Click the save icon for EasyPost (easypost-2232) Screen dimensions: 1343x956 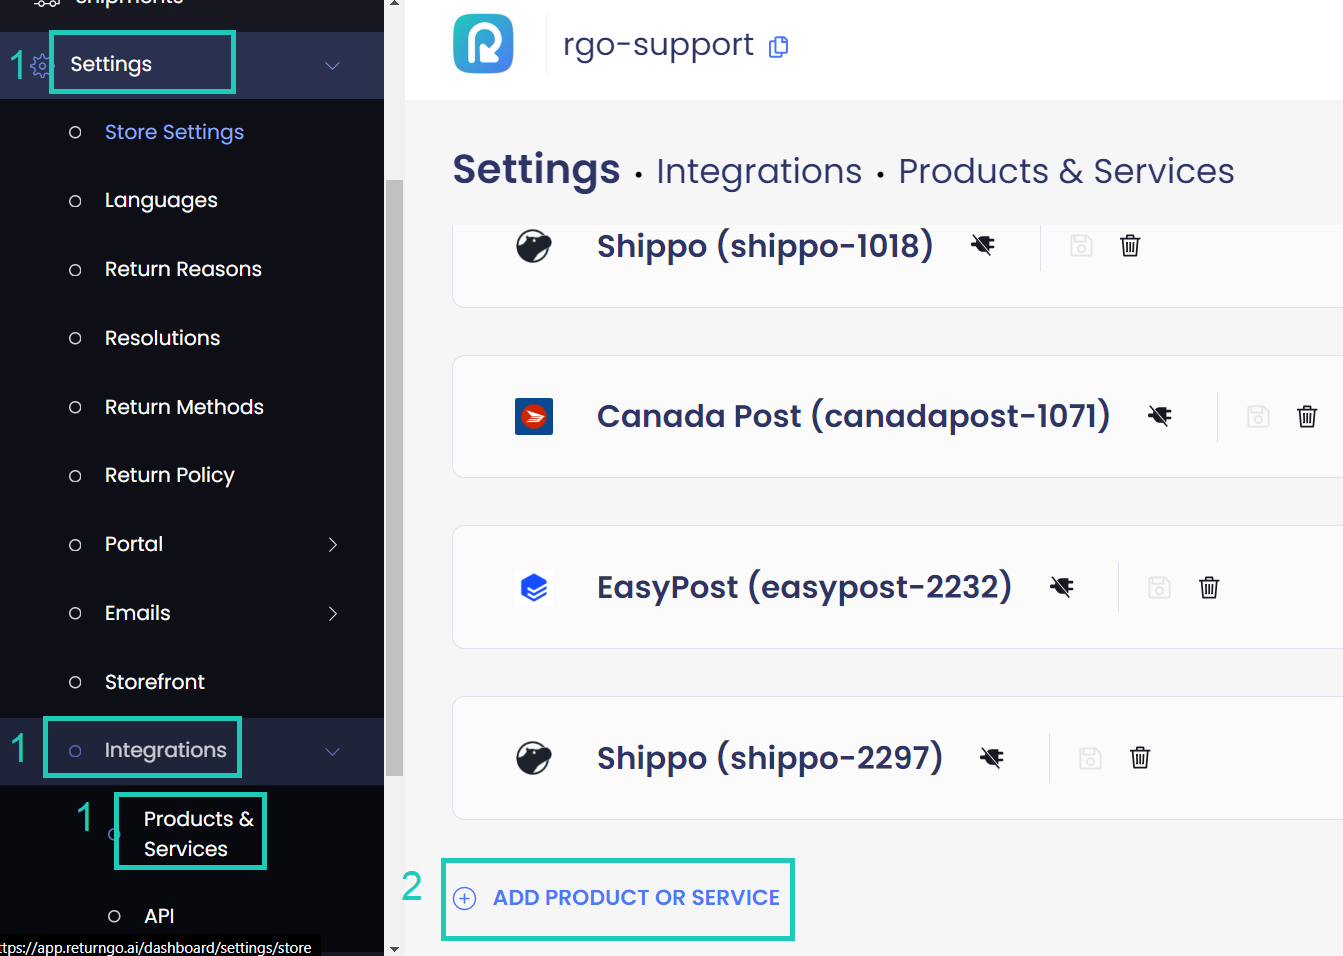(x=1159, y=587)
